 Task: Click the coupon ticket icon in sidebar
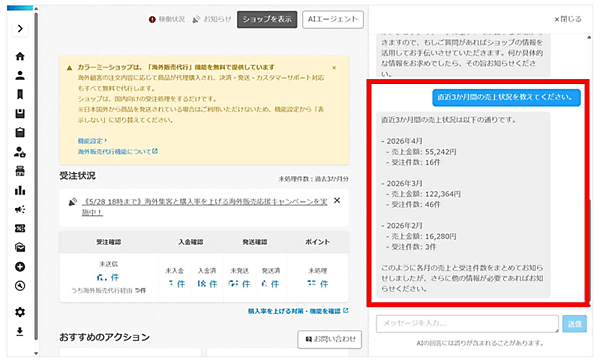pyautogui.click(x=20, y=228)
